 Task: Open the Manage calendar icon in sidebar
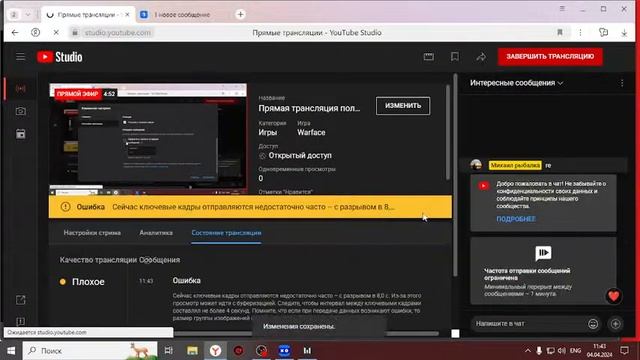pos(20,133)
